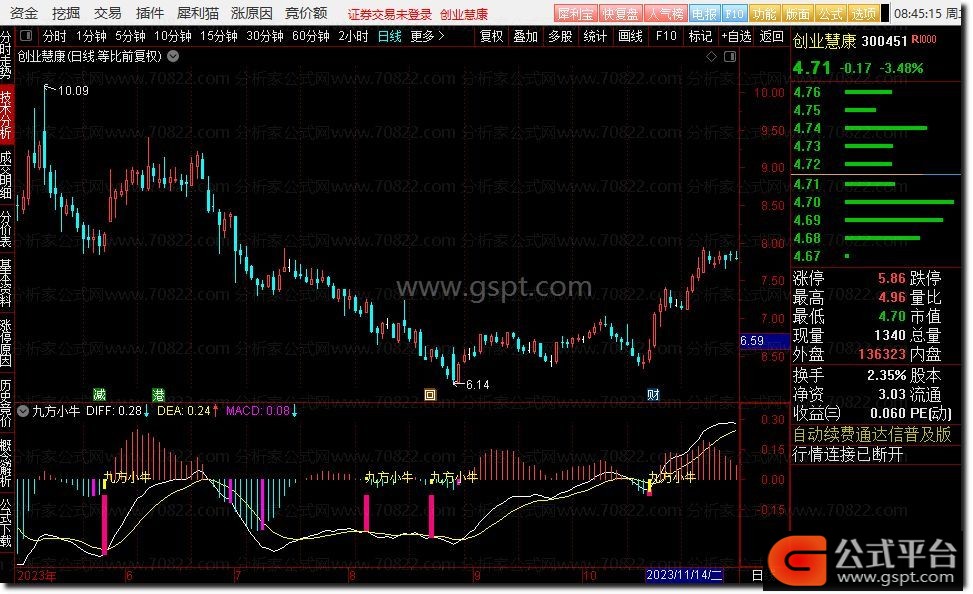Image resolution: width=973 pixels, height=594 pixels.
Task: Click the 返回 back button
Action: click(x=771, y=36)
